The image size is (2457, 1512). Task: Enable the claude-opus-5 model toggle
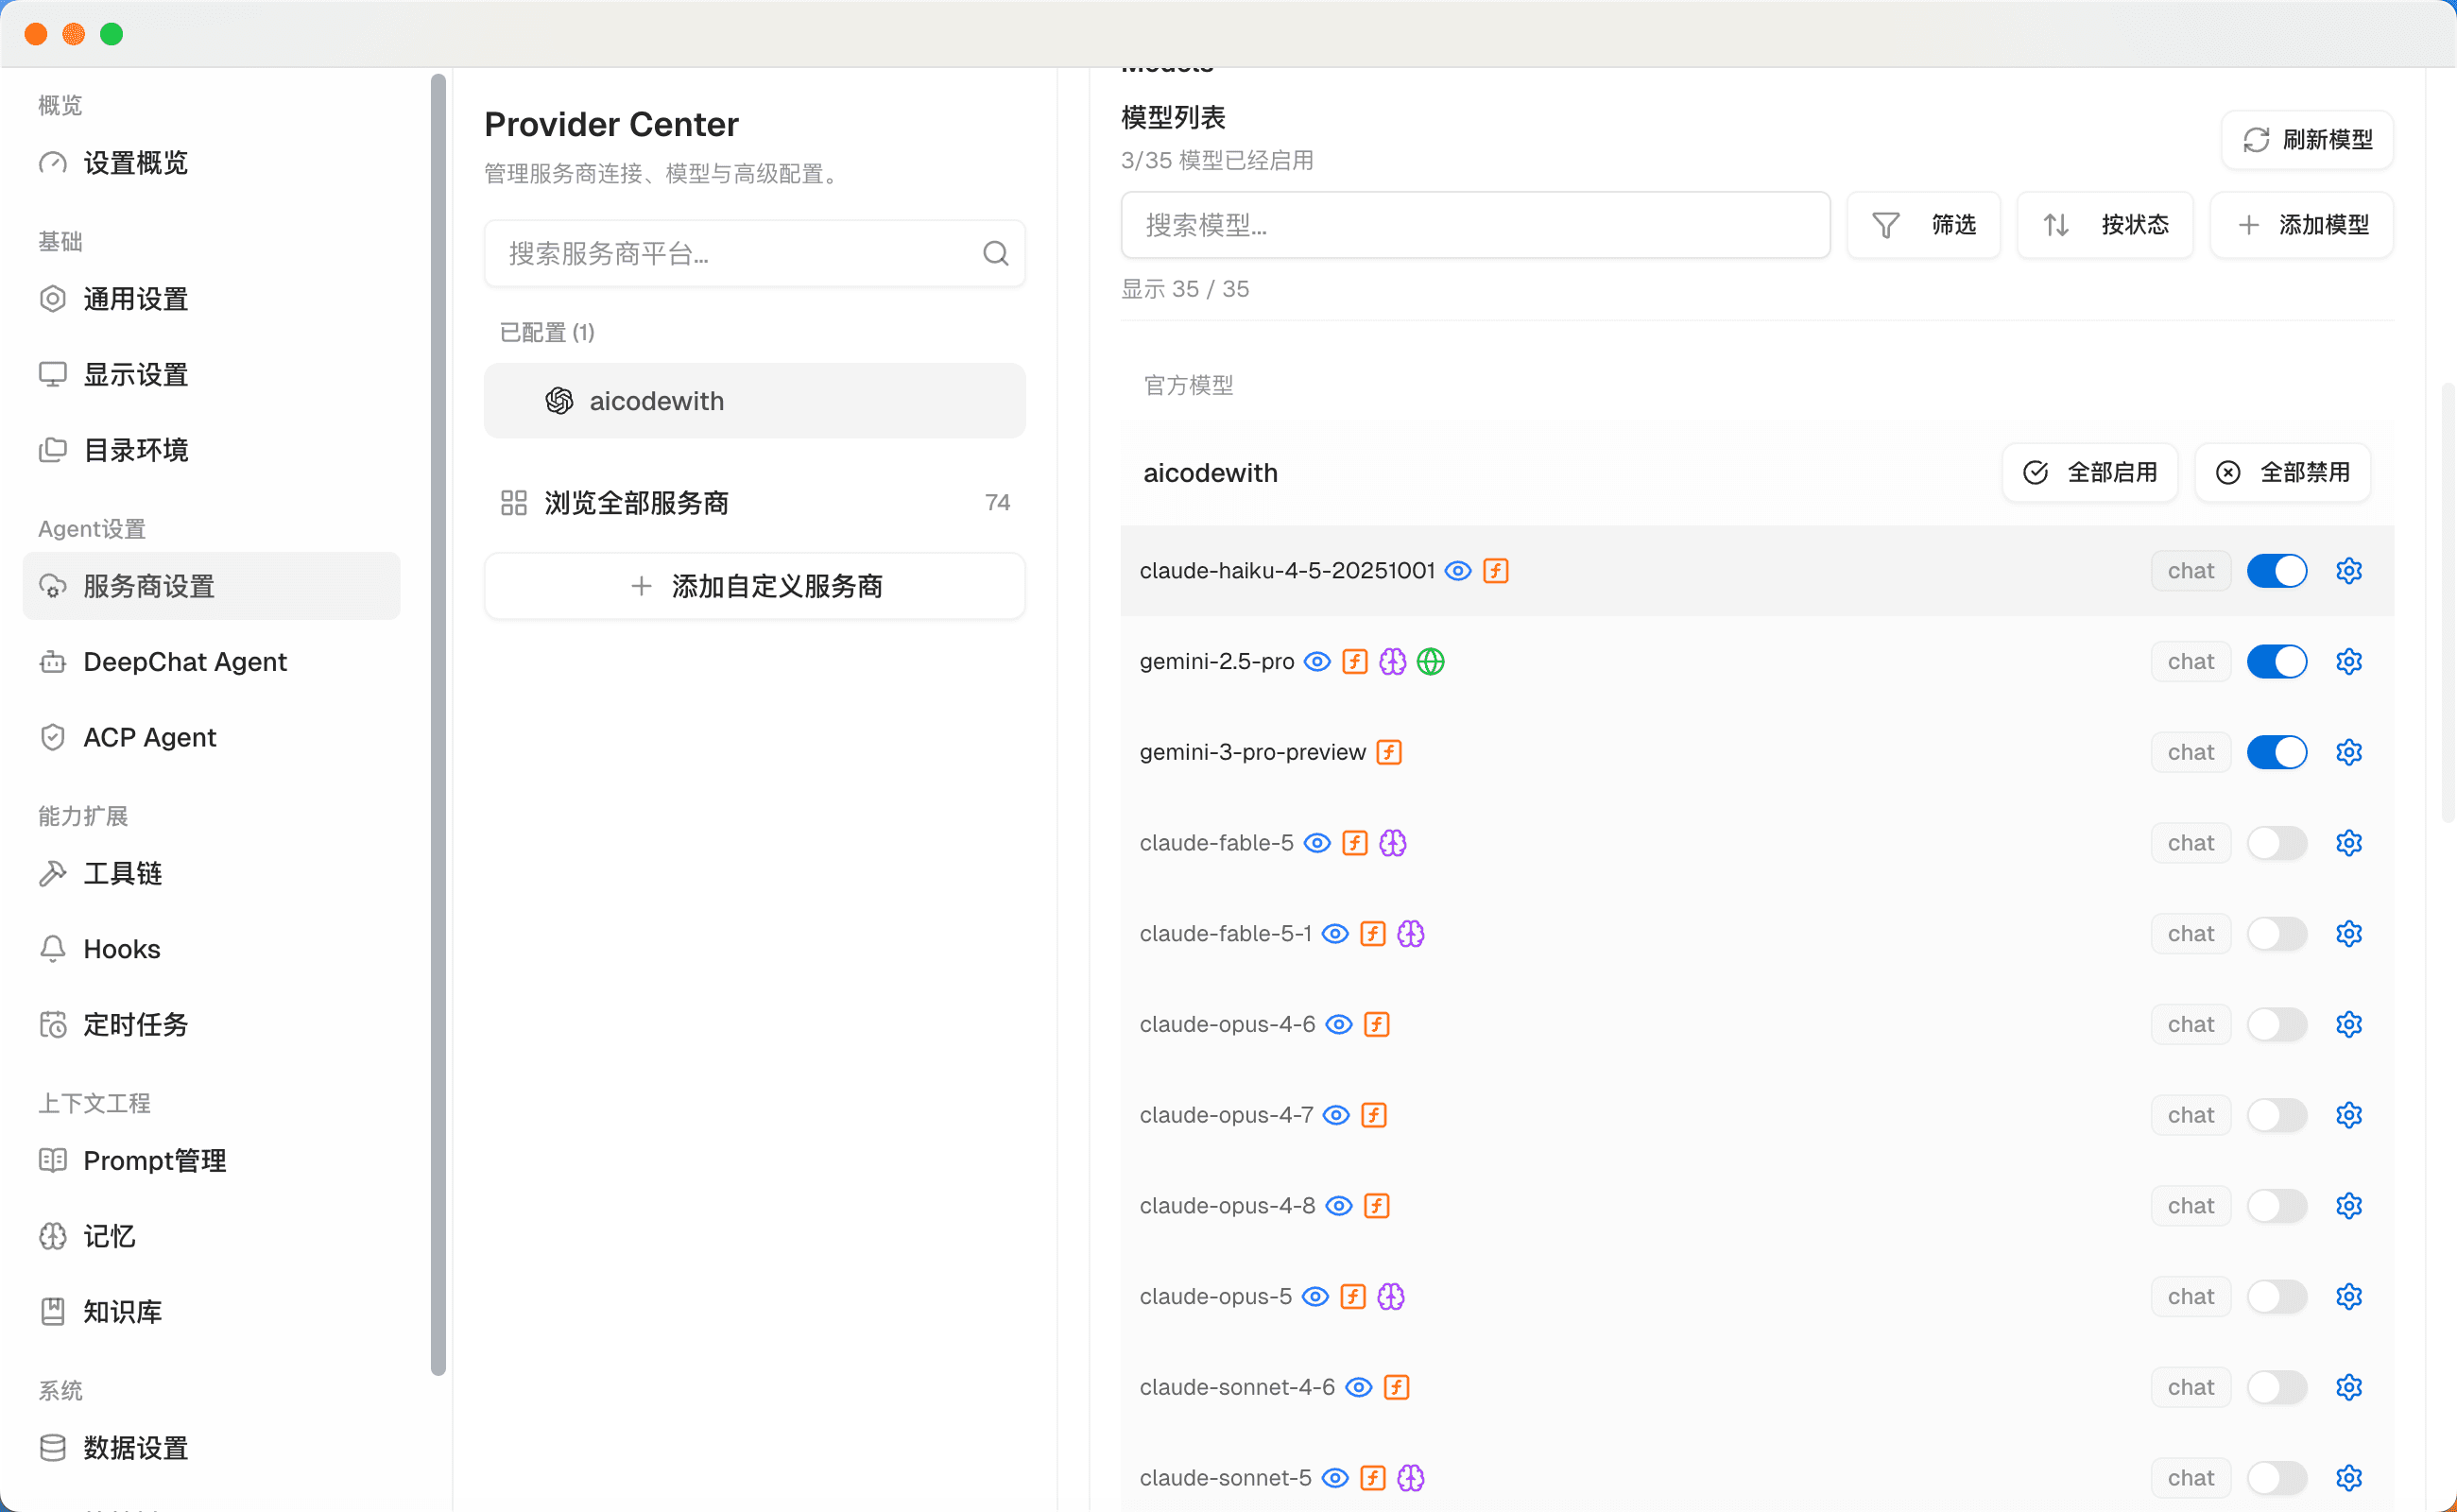click(x=2276, y=1296)
